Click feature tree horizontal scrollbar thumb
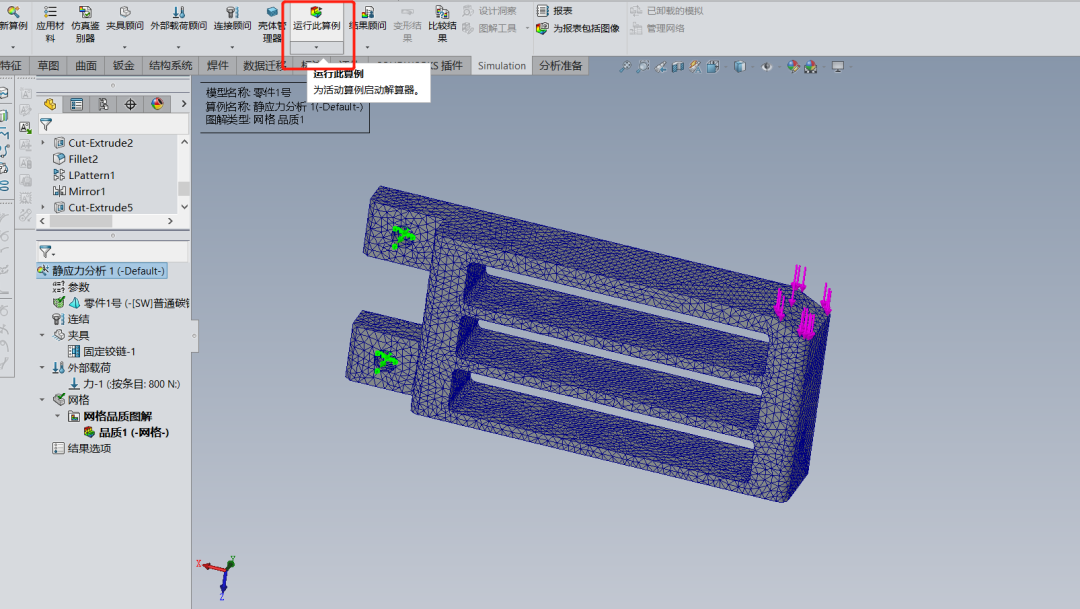1080x609 pixels. [81, 221]
